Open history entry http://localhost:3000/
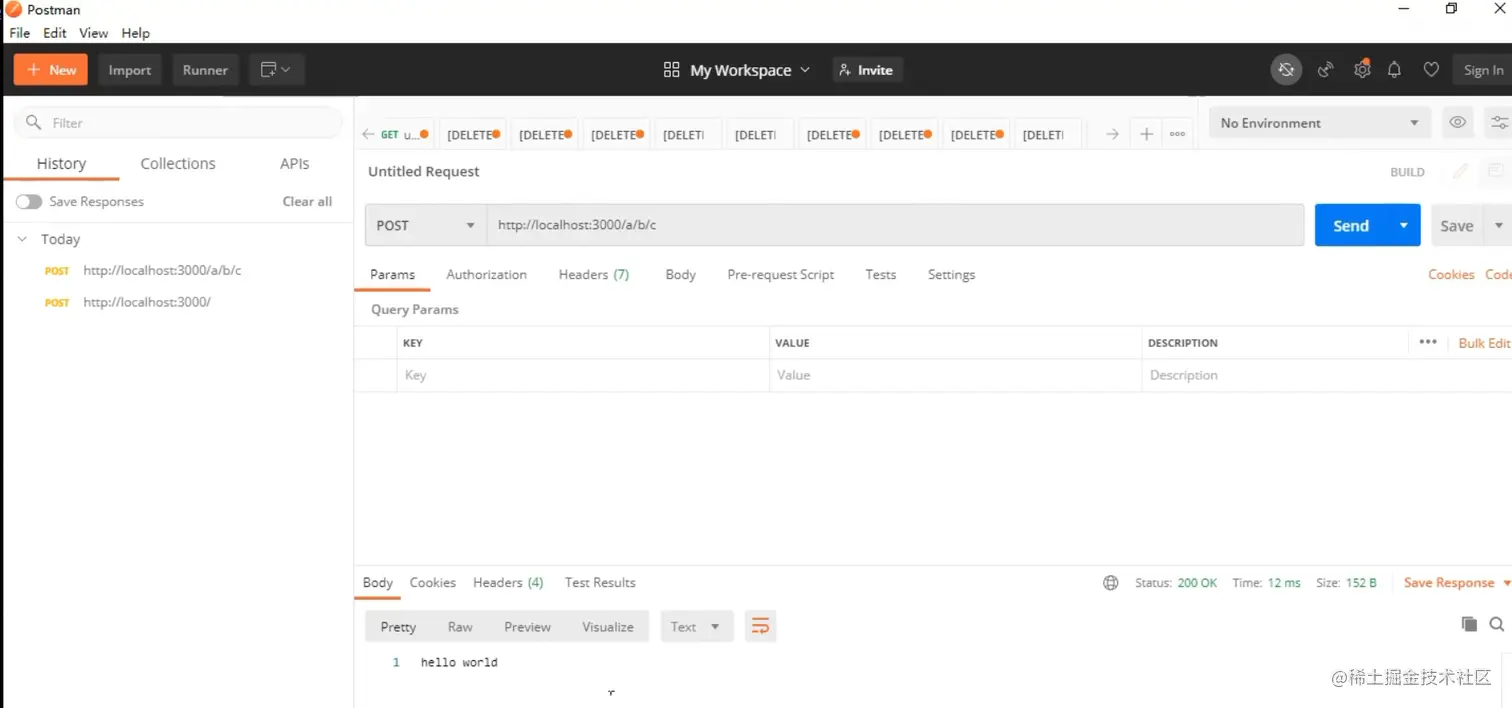Screen dimensions: 1512x708 pyautogui.click(x=147, y=302)
